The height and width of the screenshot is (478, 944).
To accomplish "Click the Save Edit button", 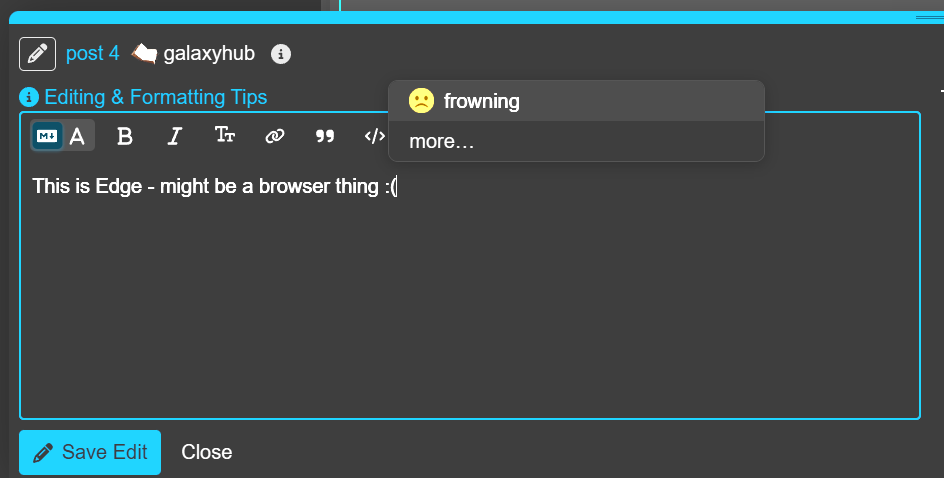I will [90, 452].
